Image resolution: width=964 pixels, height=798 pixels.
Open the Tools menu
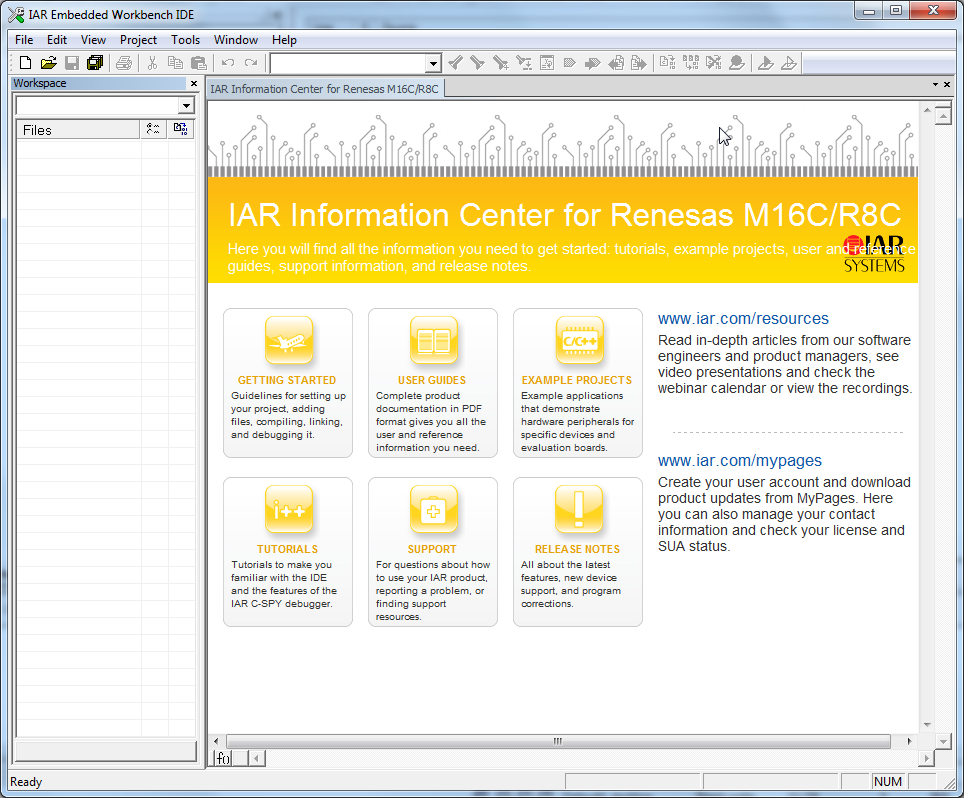point(185,40)
